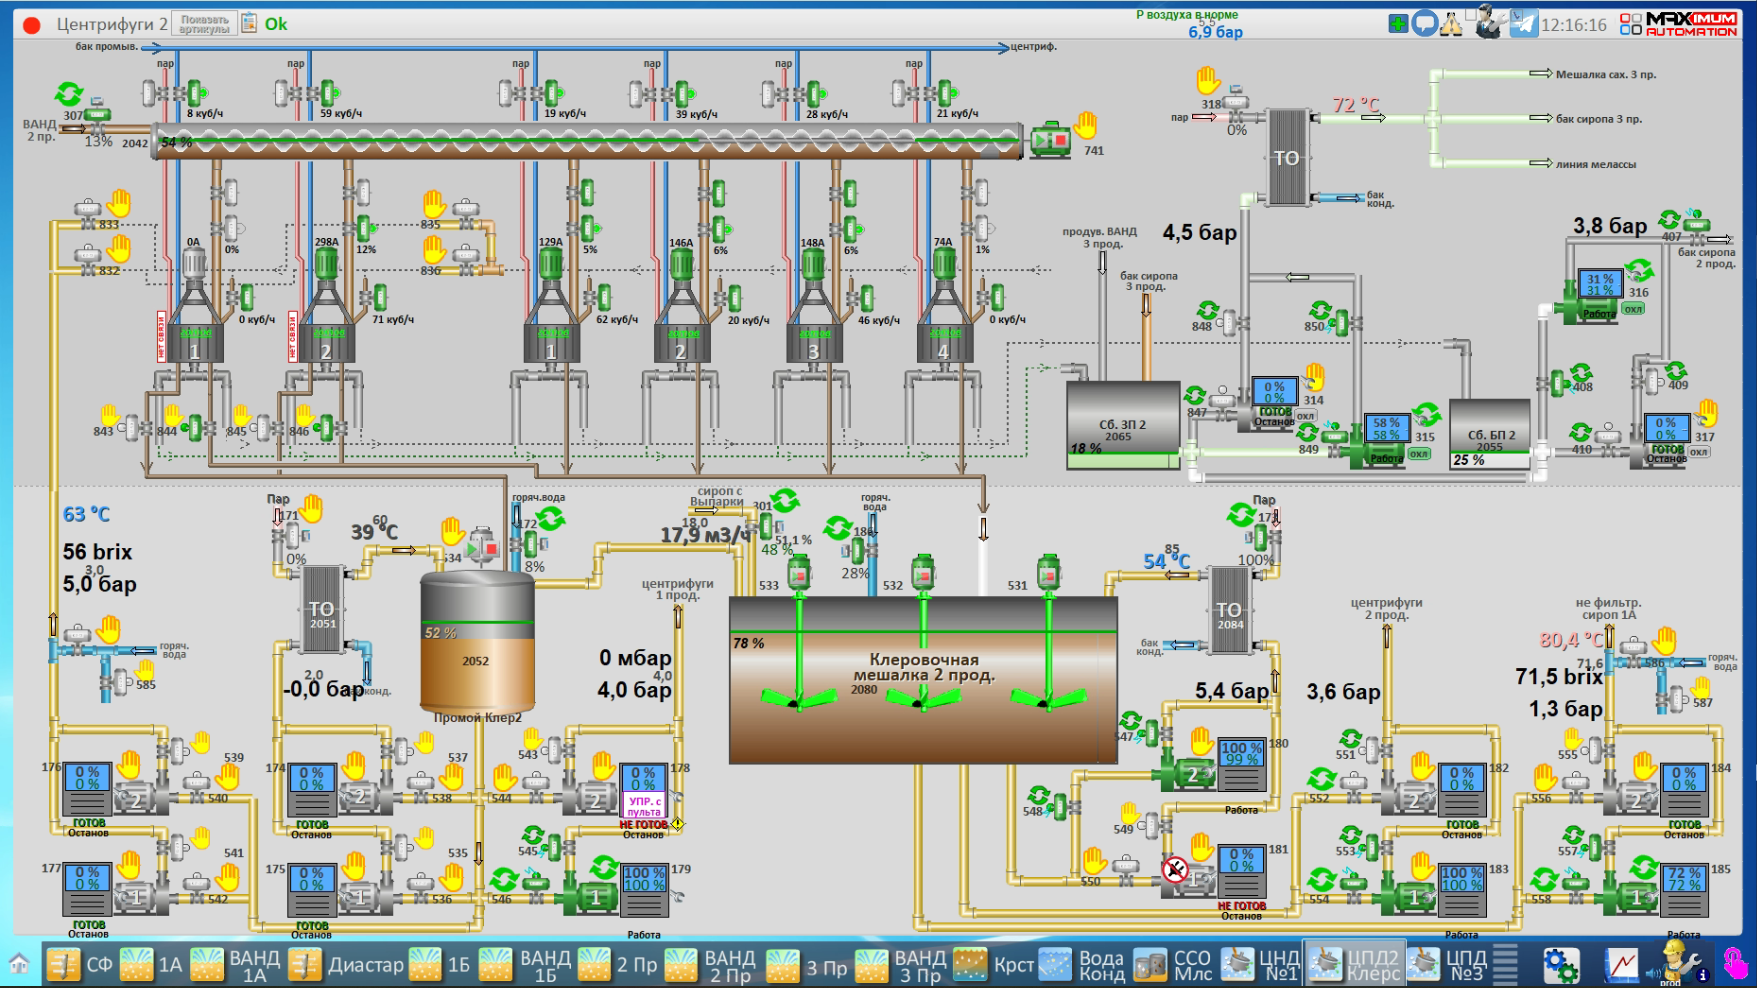This screenshot has width=1757, height=988.
Task: Click the clipboard icon beside Ok
Action: (249, 23)
